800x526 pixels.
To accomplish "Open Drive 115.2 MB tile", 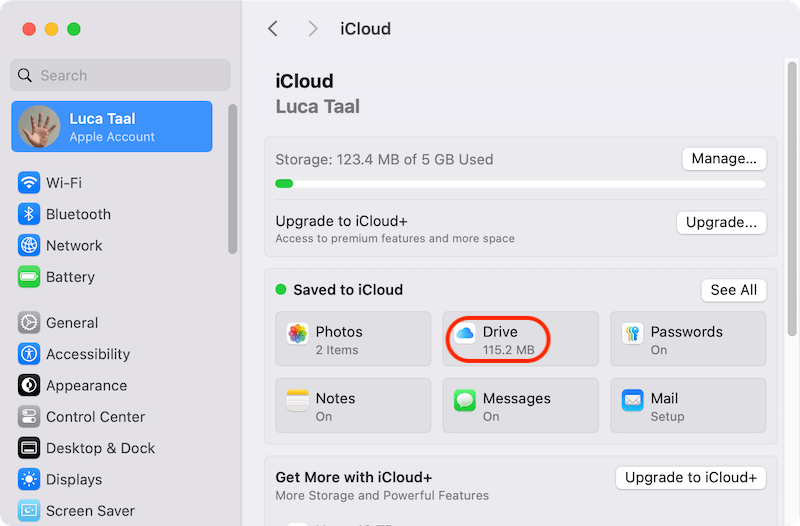I will coord(520,339).
